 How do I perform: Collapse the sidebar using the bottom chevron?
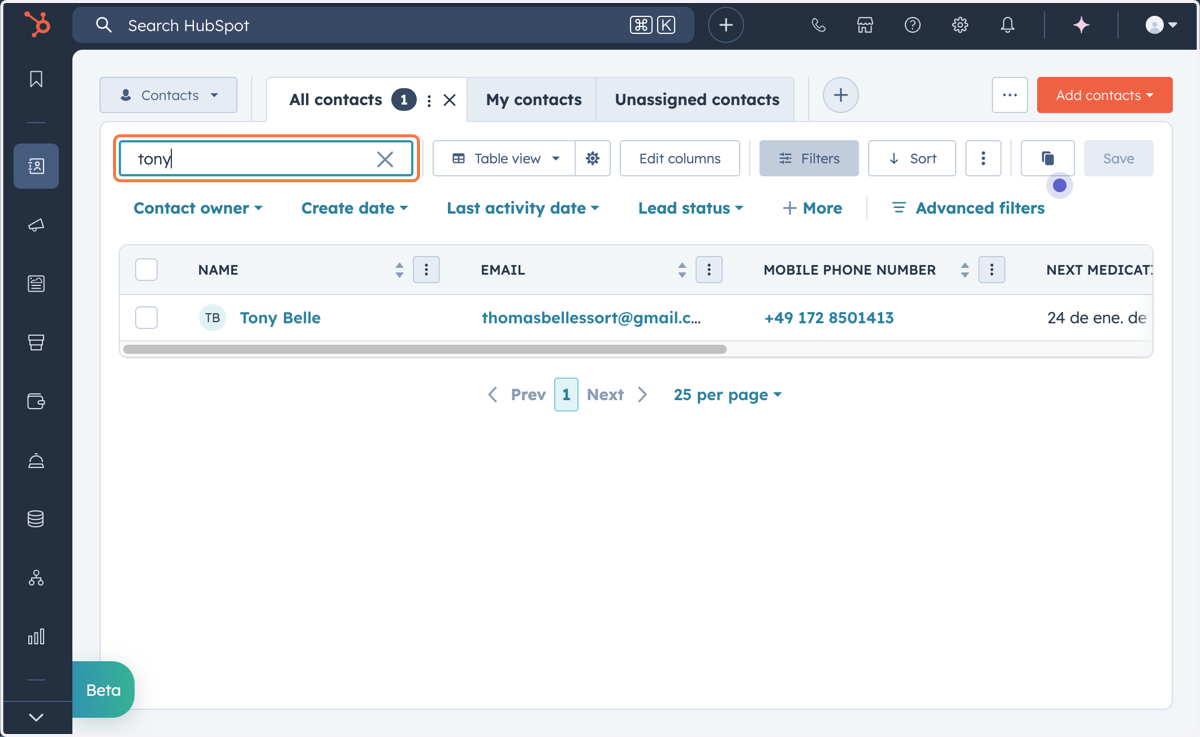click(36, 717)
